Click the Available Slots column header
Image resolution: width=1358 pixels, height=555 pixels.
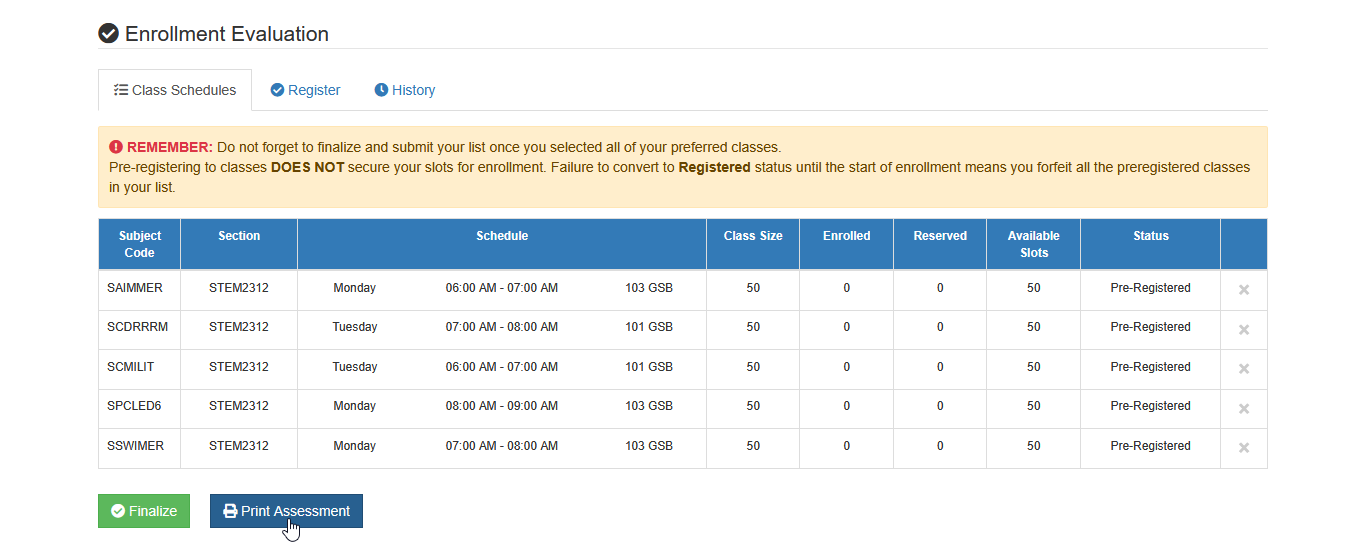click(1033, 244)
